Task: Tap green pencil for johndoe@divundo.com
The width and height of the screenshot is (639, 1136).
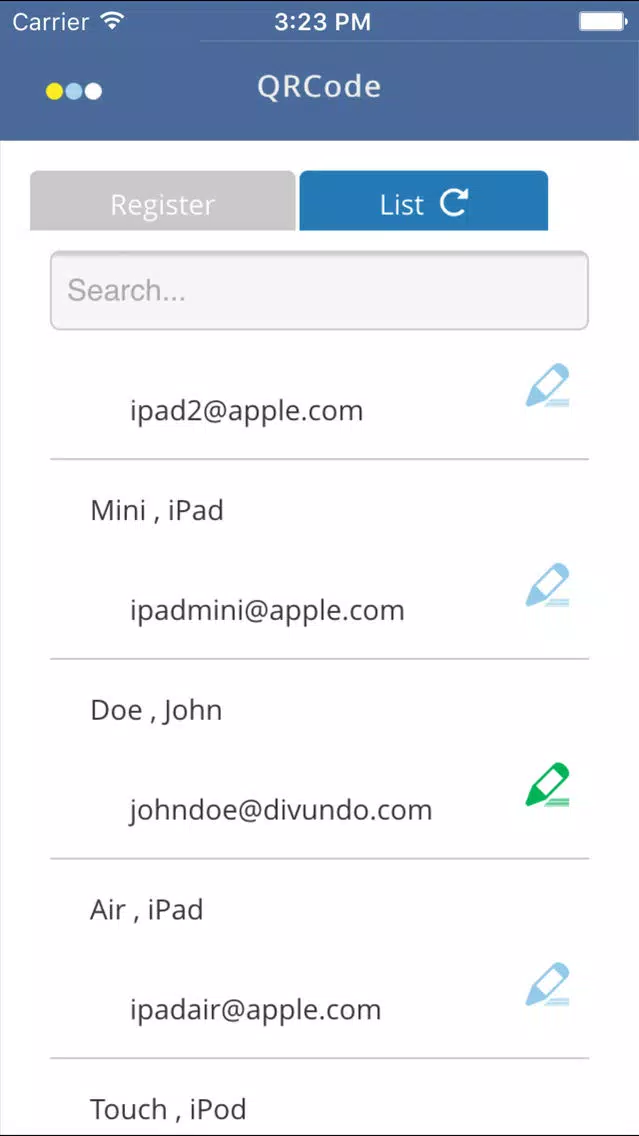Action: 548,785
